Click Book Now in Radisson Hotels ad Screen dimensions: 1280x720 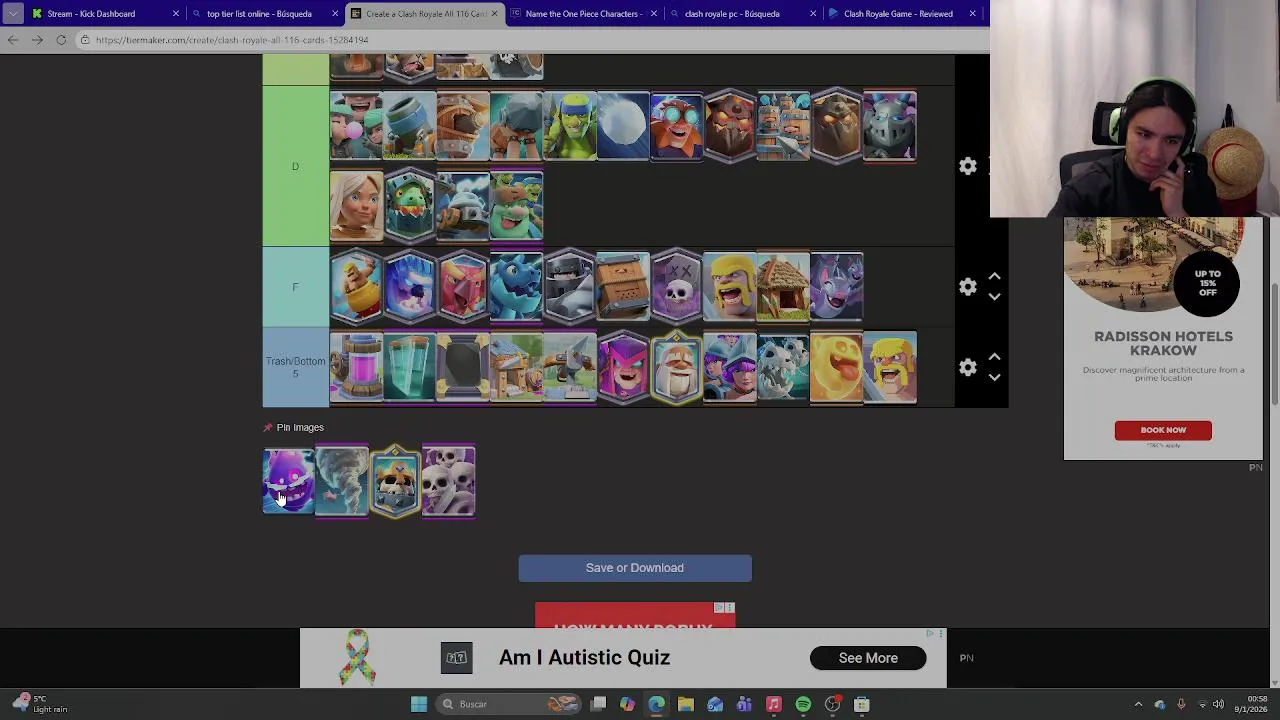(x=1163, y=430)
